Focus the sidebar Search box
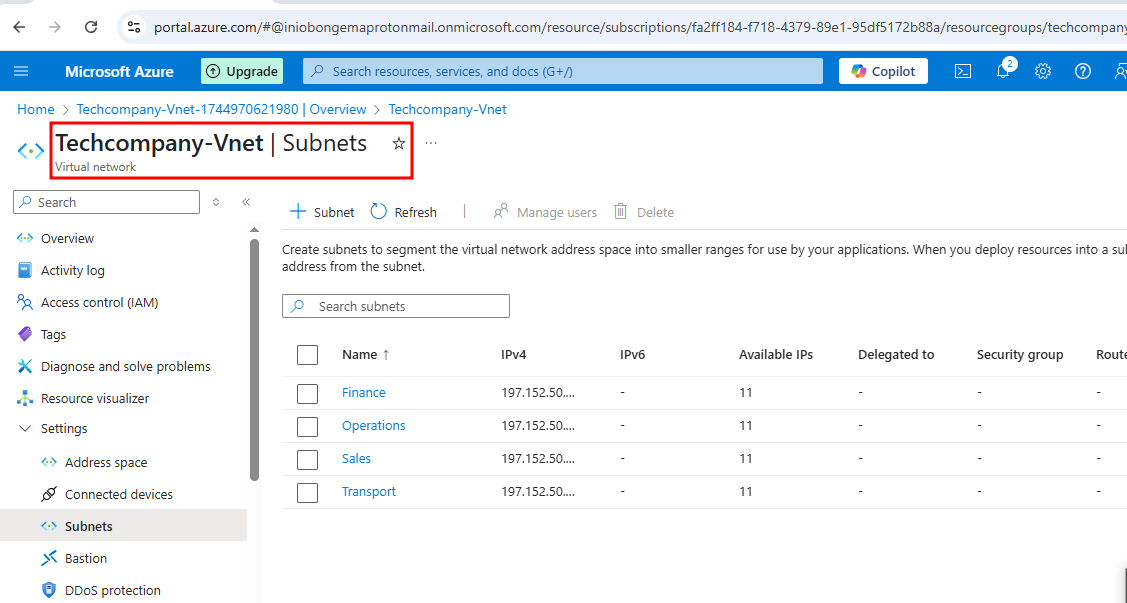1127x603 pixels. pos(106,202)
